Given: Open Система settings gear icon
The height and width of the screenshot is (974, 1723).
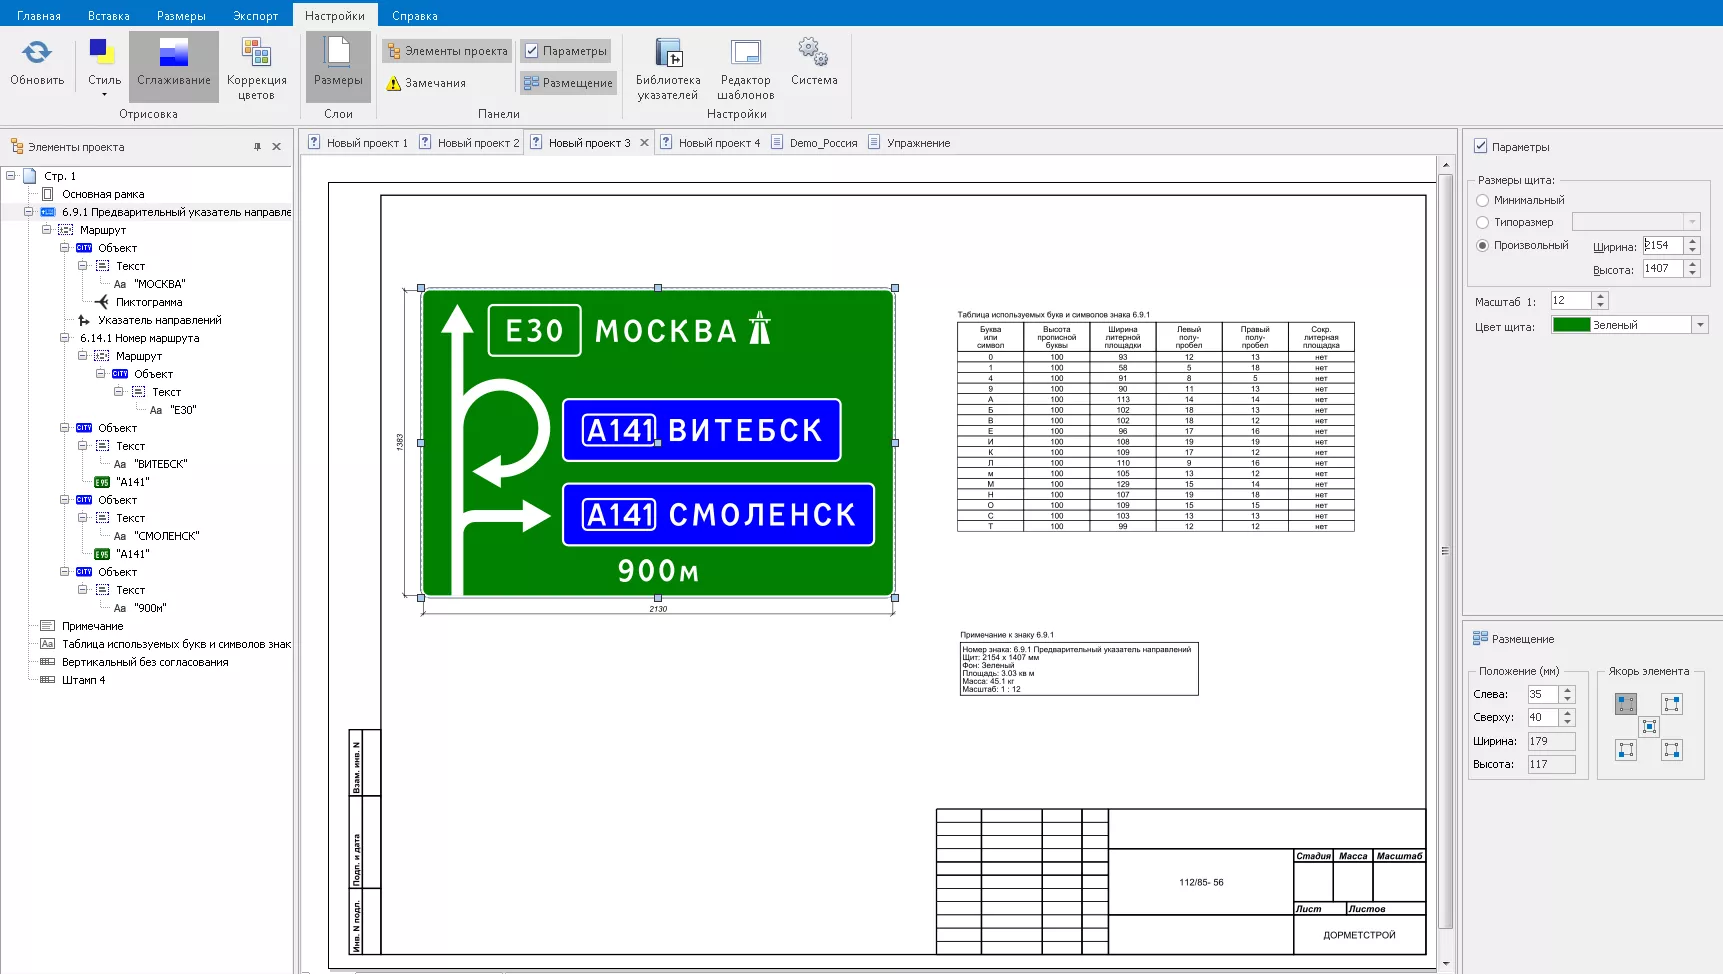Looking at the screenshot, I should click(813, 52).
